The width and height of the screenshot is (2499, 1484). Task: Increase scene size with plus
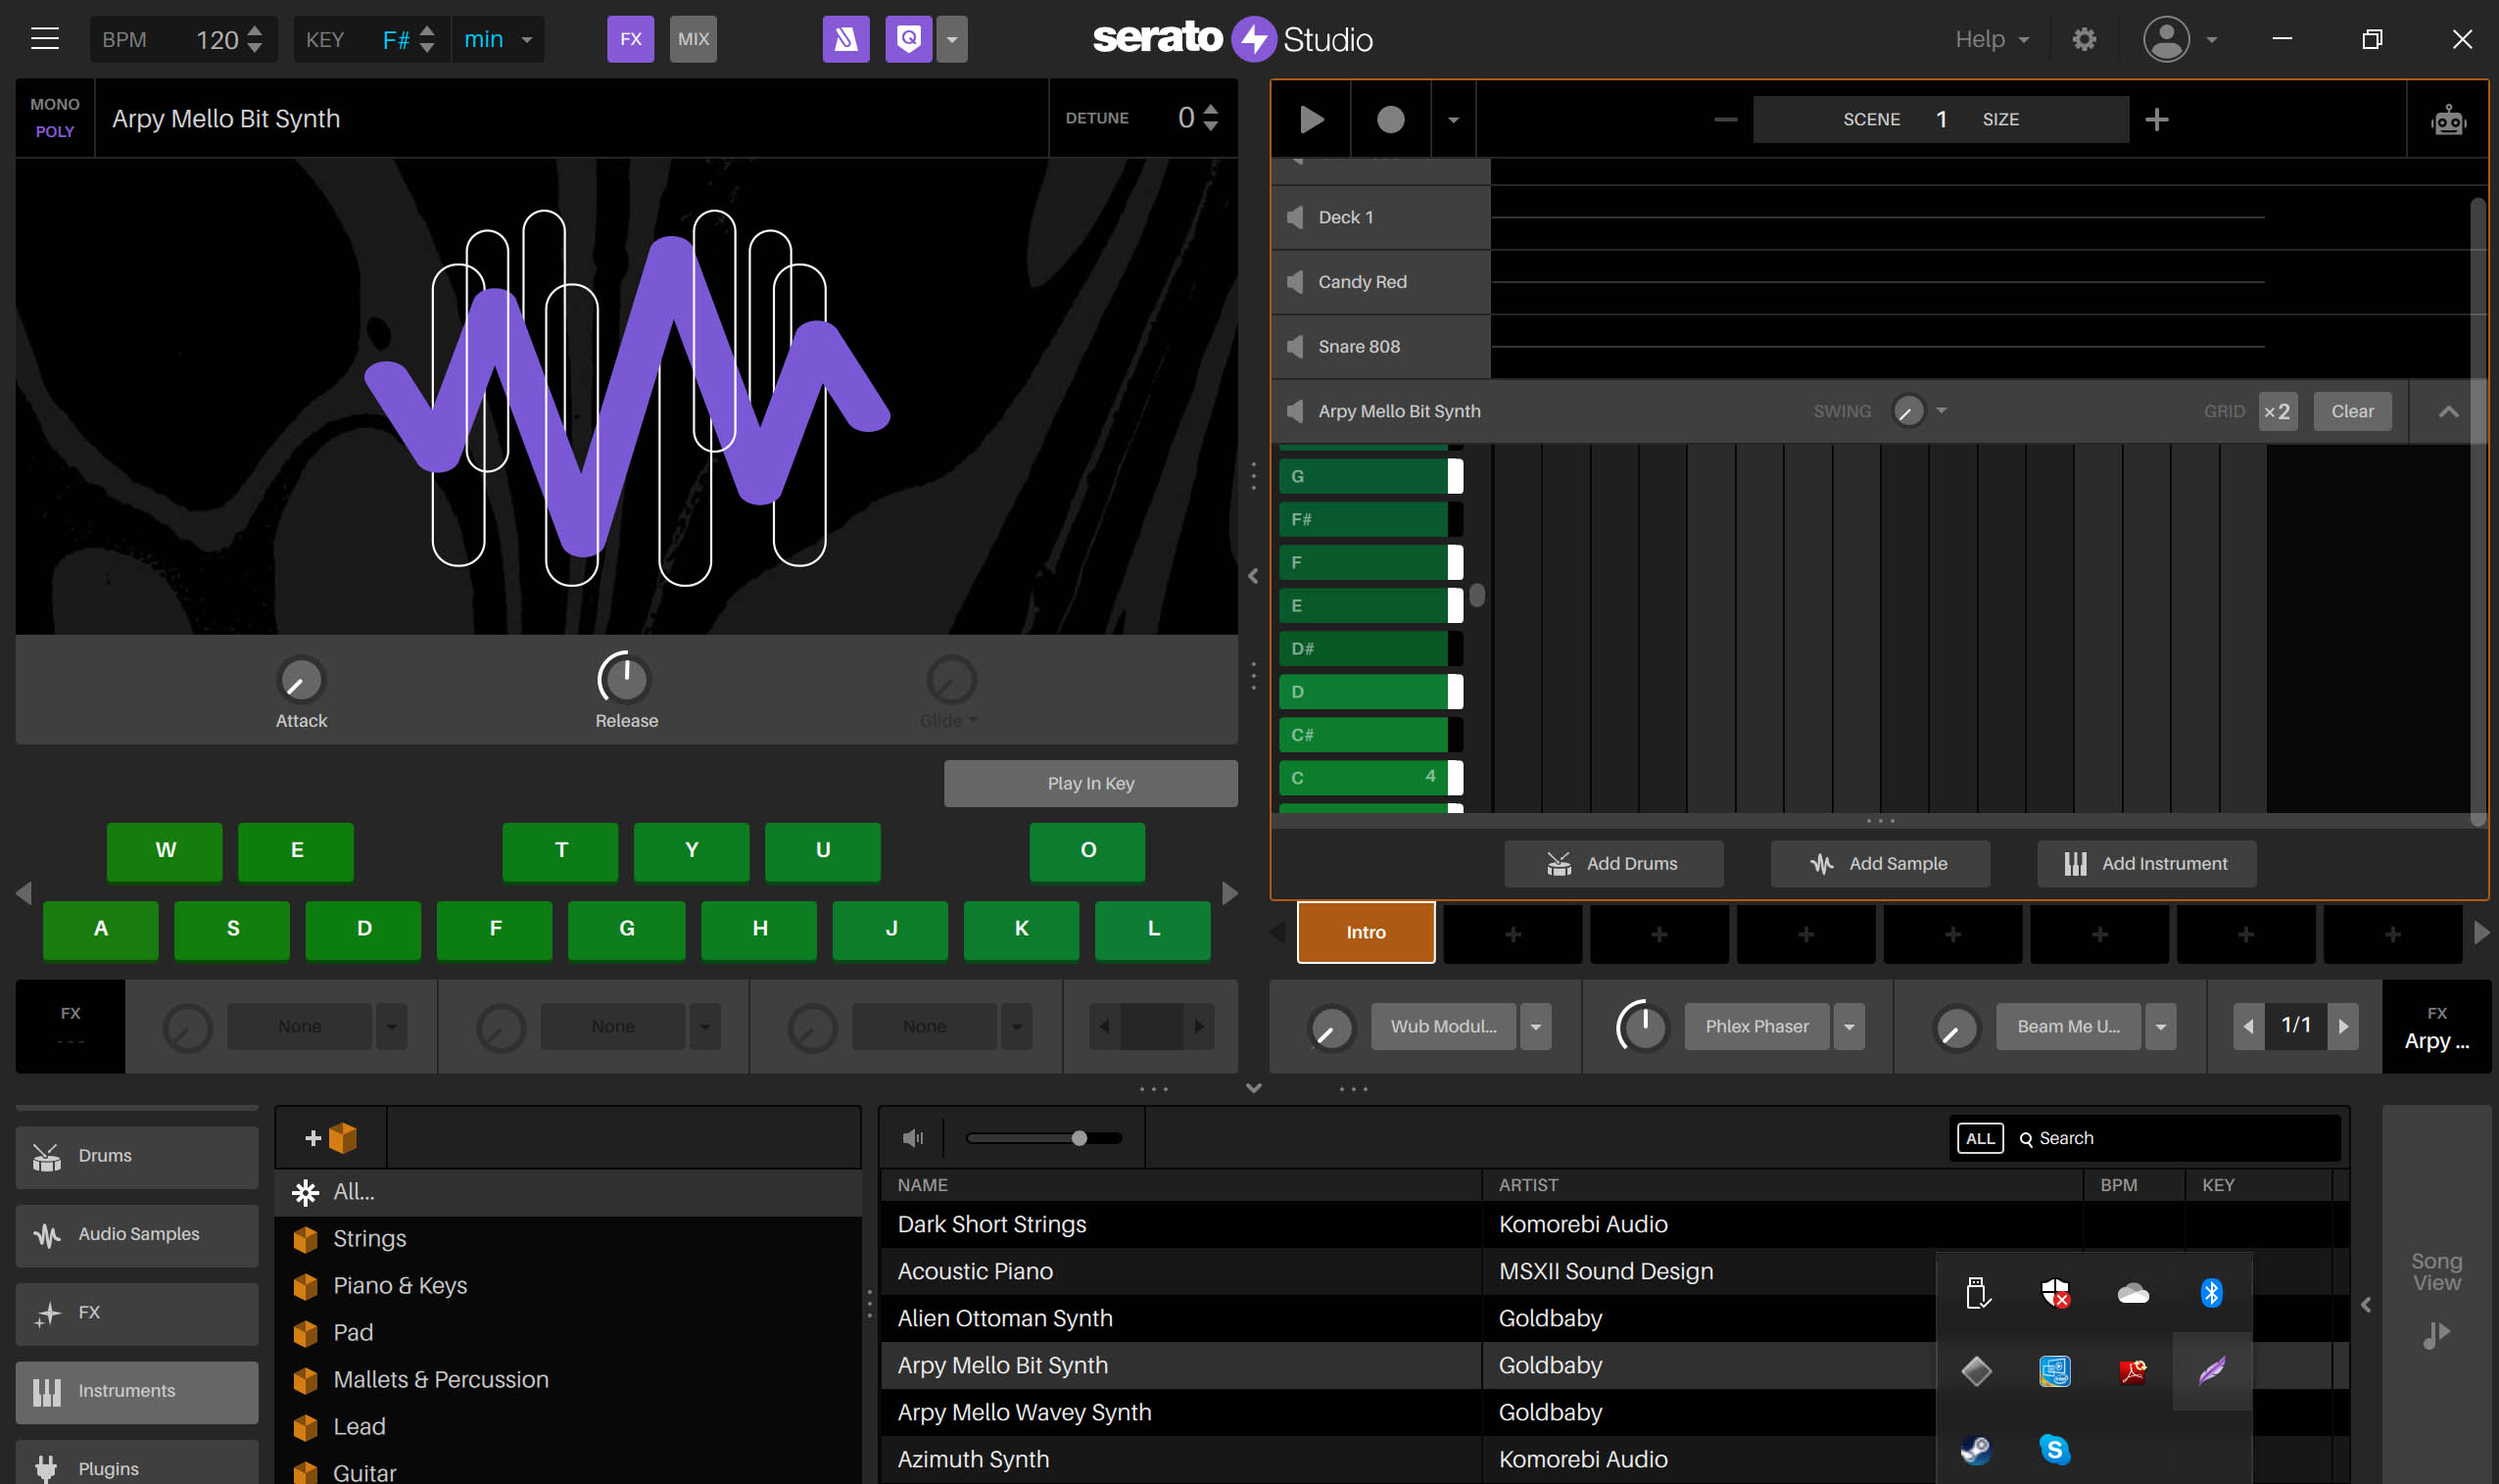click(x=2157, y=119)
